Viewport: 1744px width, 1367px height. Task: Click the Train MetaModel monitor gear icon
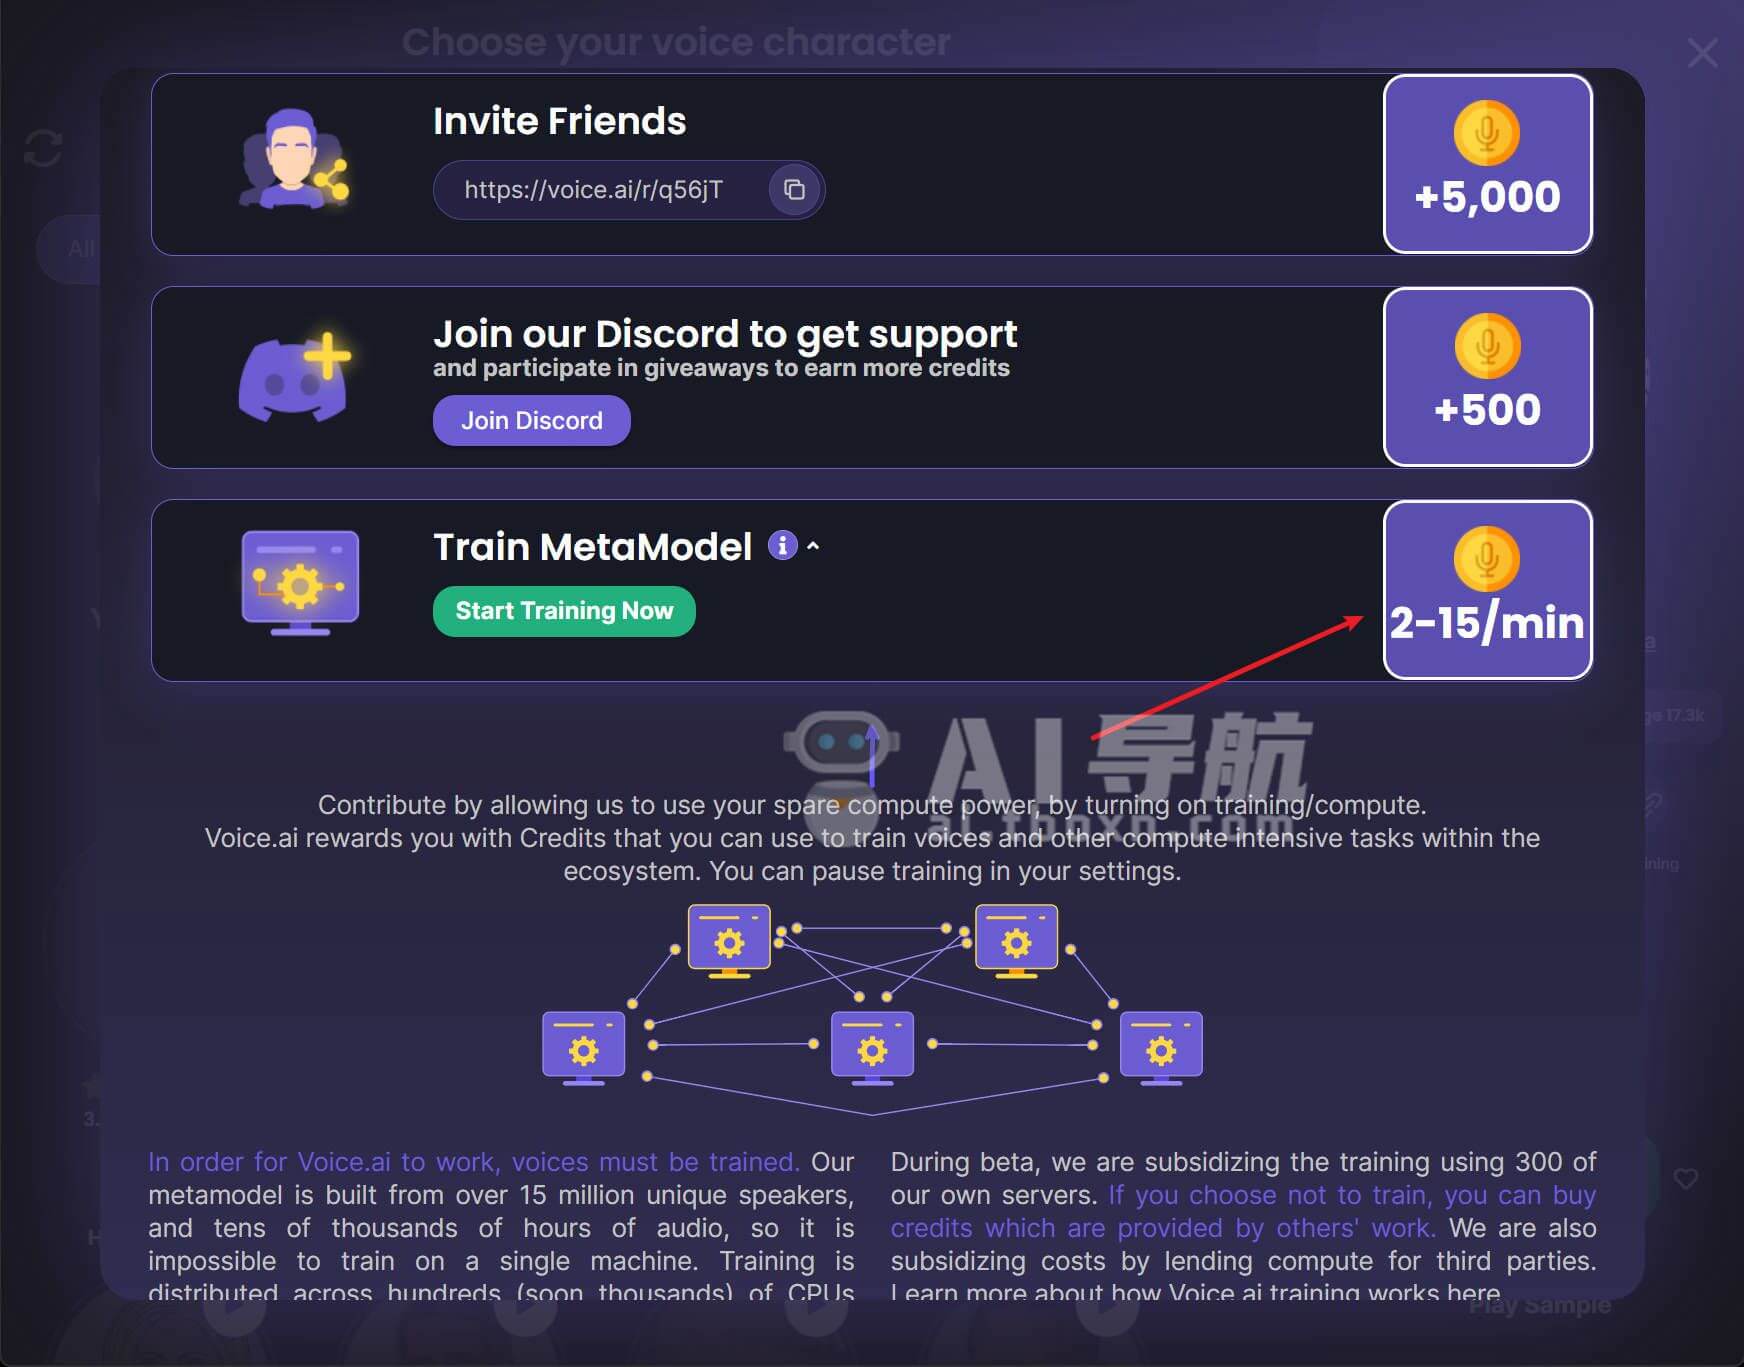point(300,582)
